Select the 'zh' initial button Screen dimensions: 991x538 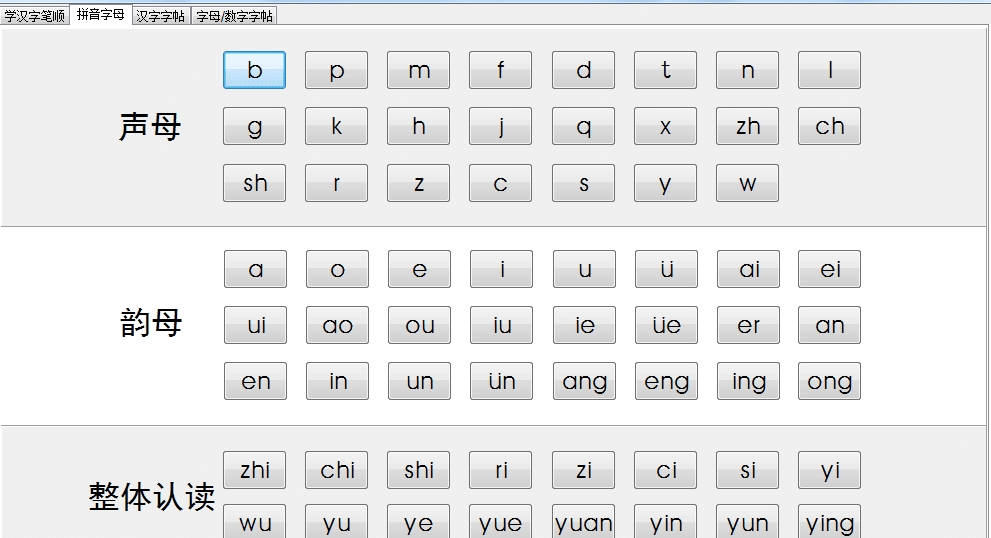point(747,127)
